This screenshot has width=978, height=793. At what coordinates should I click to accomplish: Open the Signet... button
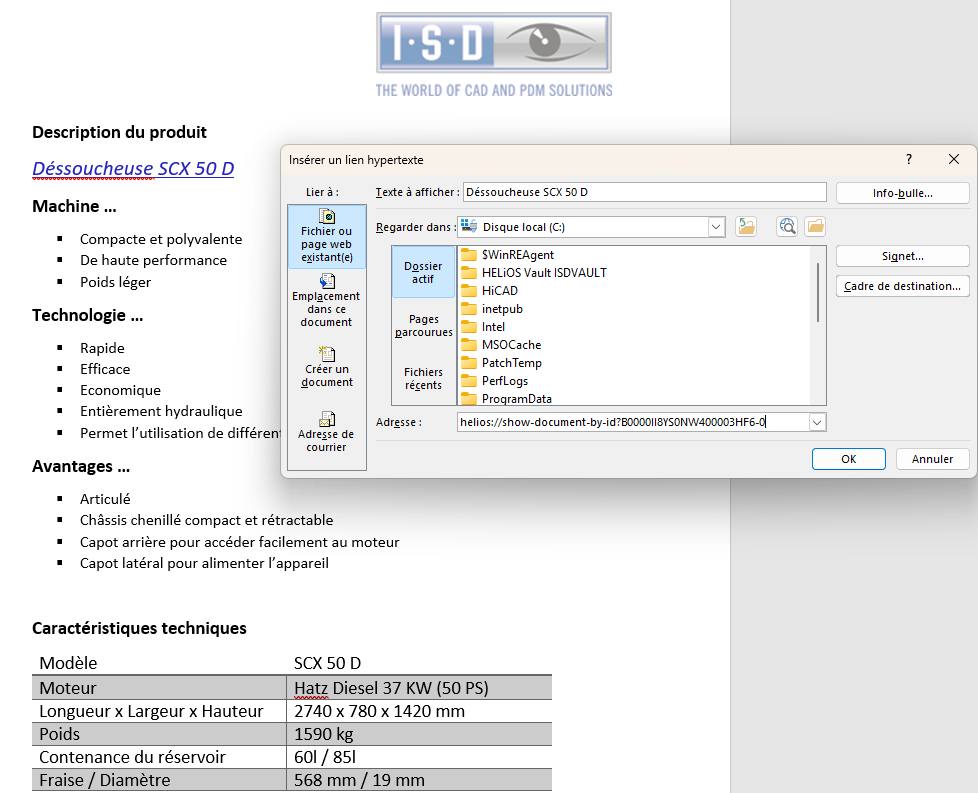point(903,256)
